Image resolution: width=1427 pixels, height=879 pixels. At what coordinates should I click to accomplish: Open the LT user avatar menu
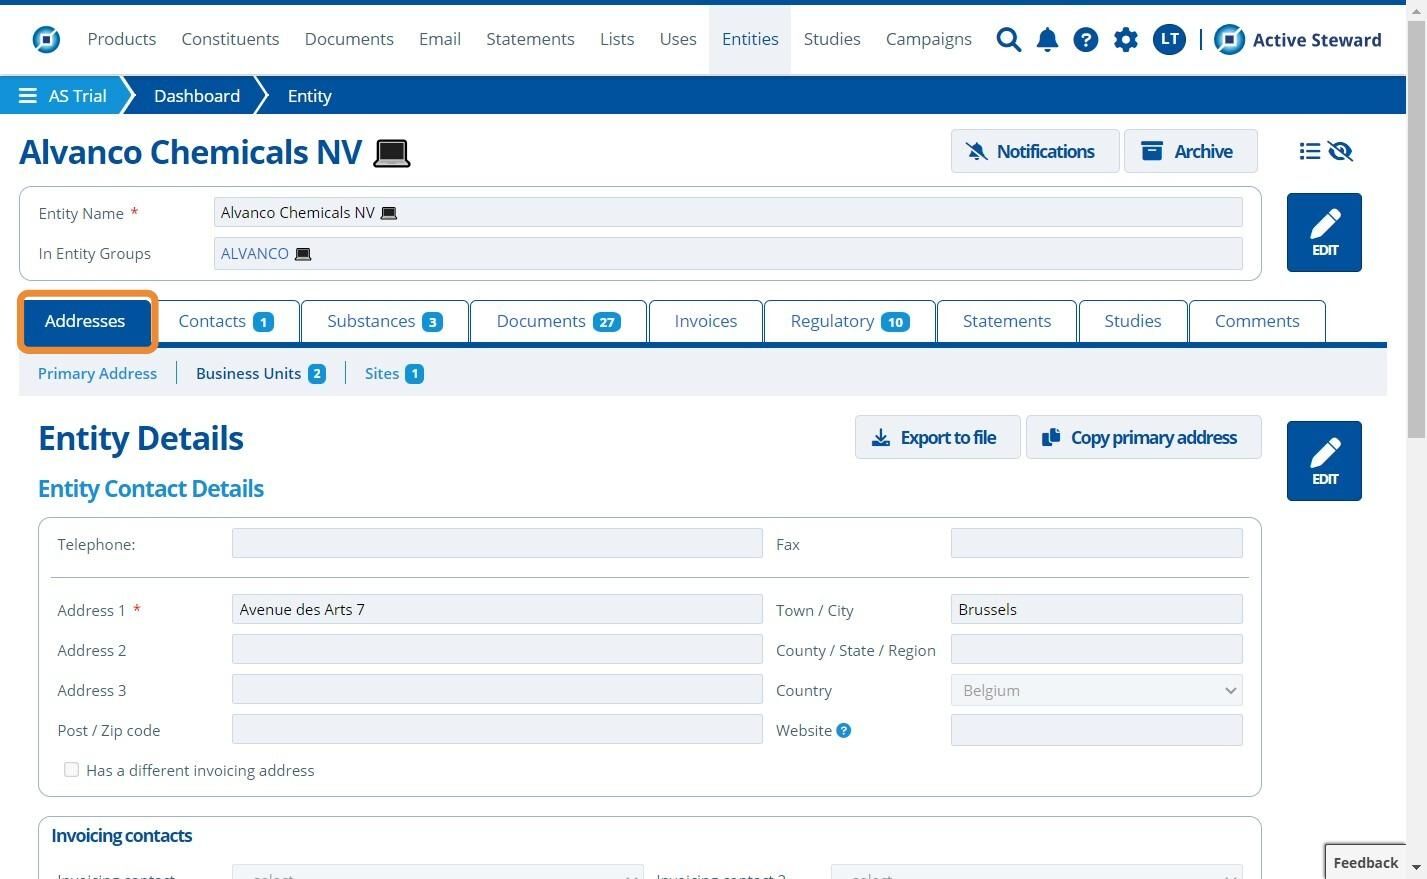tap(1168, 39)
